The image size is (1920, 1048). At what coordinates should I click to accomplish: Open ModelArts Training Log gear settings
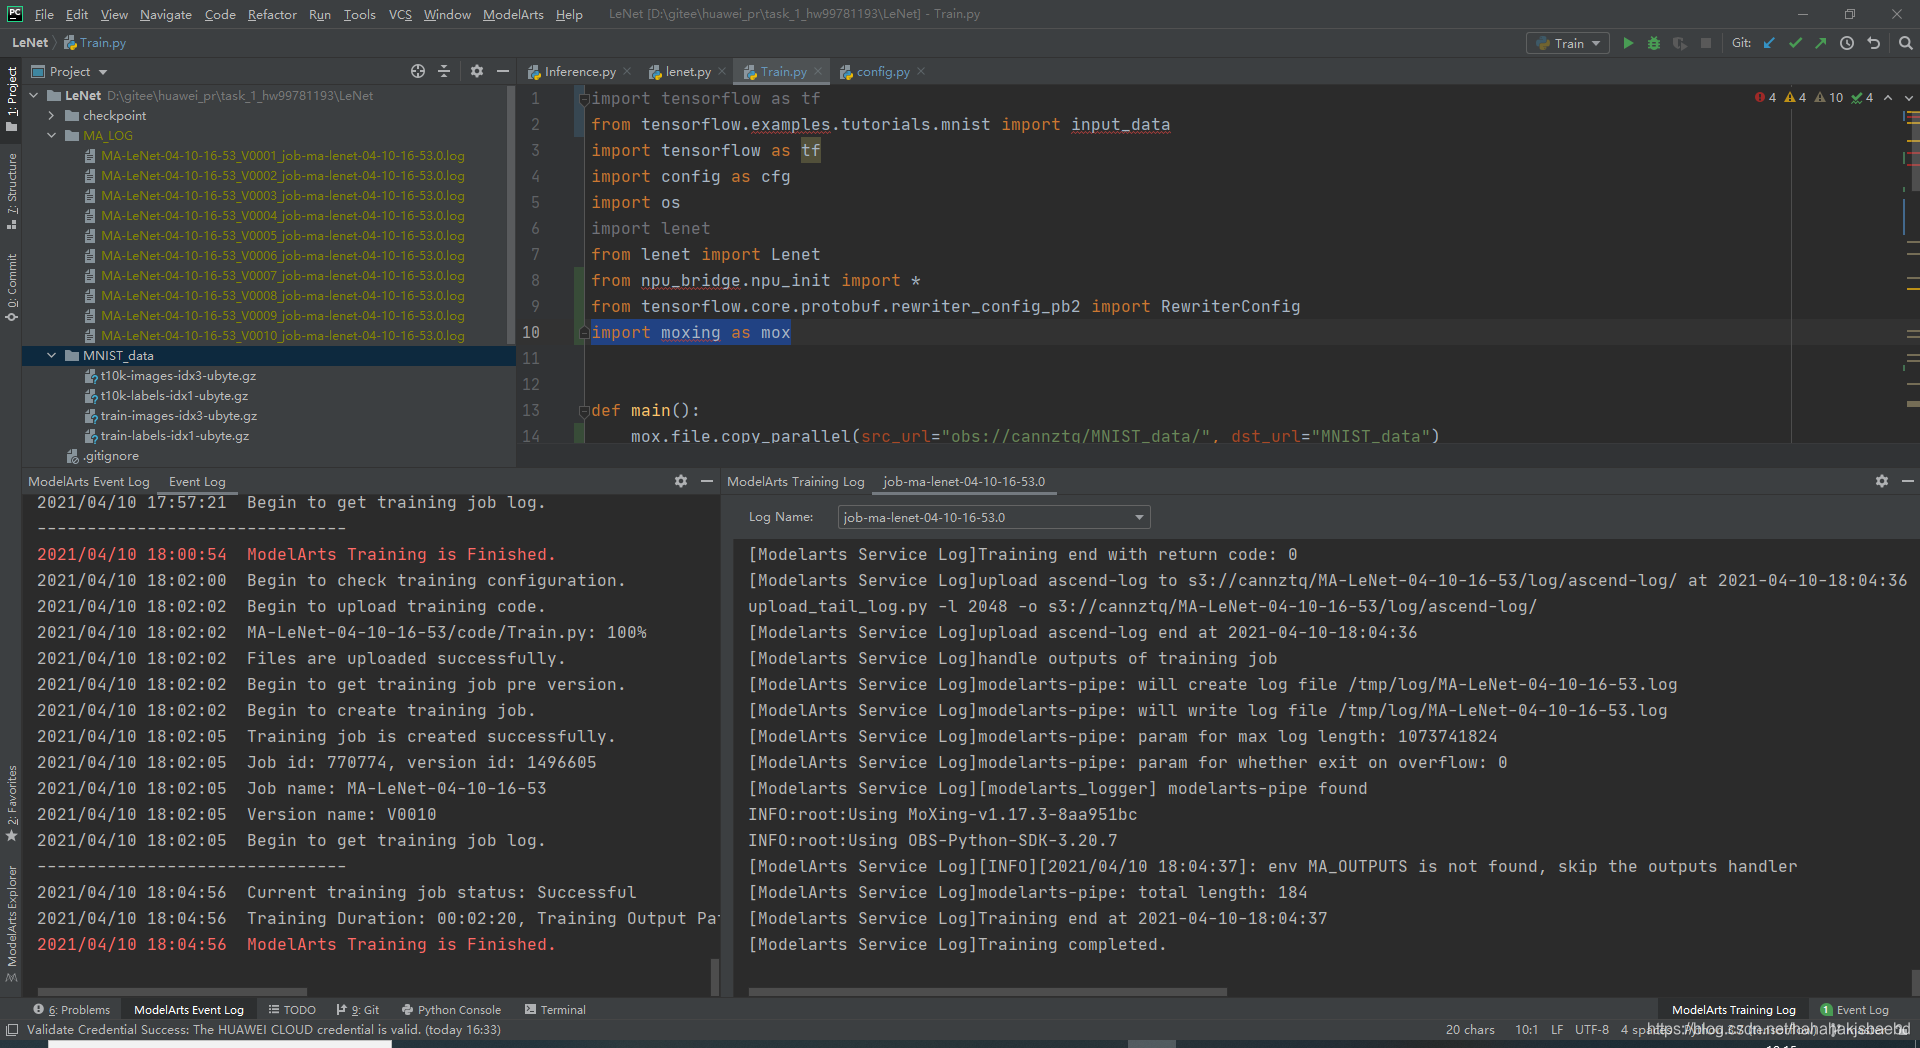point(1882,481)
